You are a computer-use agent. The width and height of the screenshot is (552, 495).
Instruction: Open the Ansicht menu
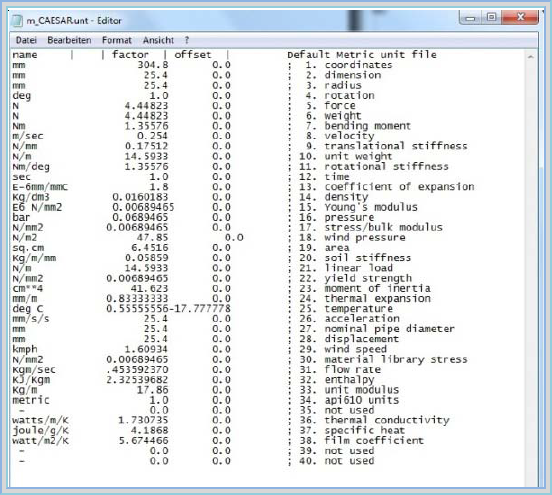click(x=158, y=40)
